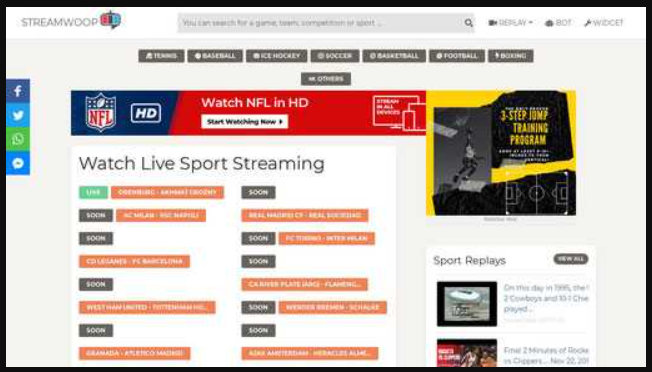Select the Soccer category
652x372 pixels.
coord(335,56)
